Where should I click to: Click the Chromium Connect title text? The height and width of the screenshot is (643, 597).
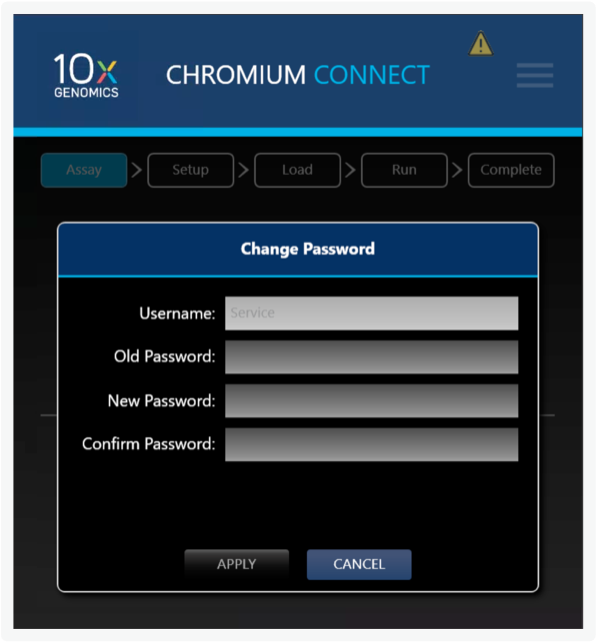[x=298, y=75]
